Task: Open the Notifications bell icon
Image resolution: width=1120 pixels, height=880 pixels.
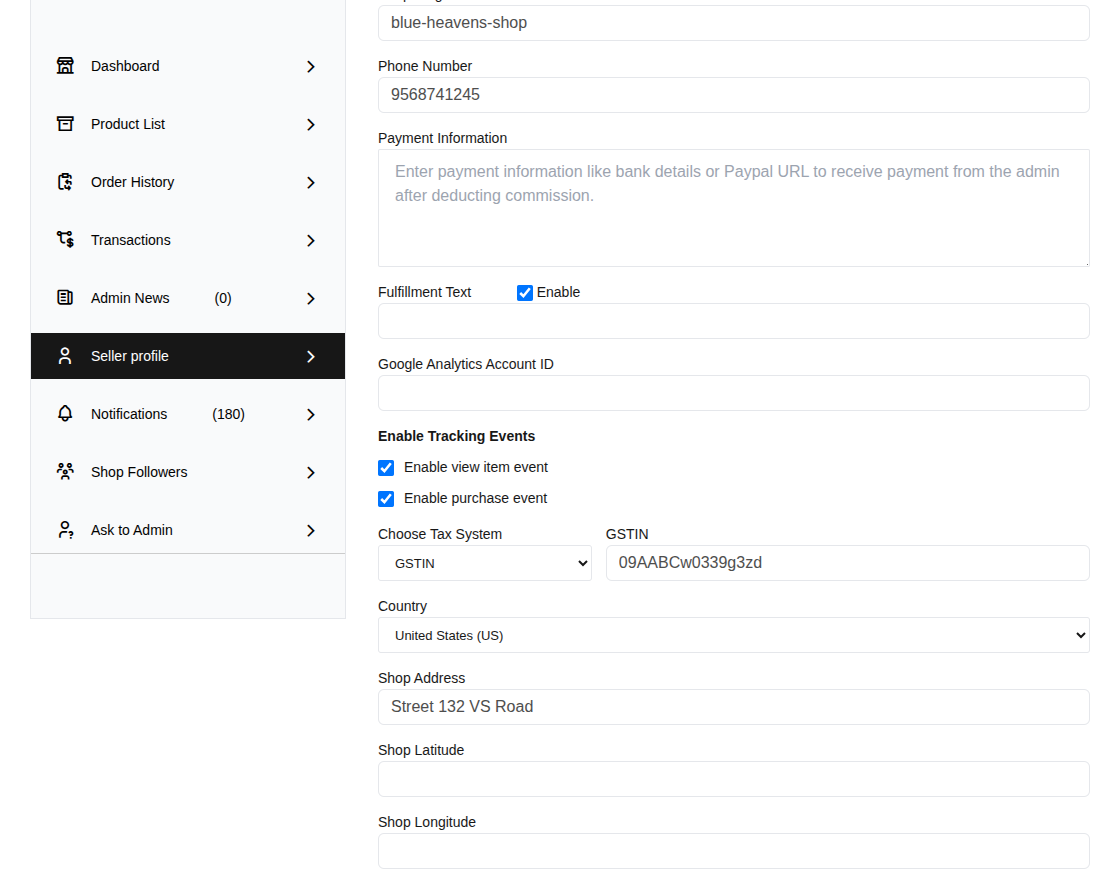Action: click(65, 413)
